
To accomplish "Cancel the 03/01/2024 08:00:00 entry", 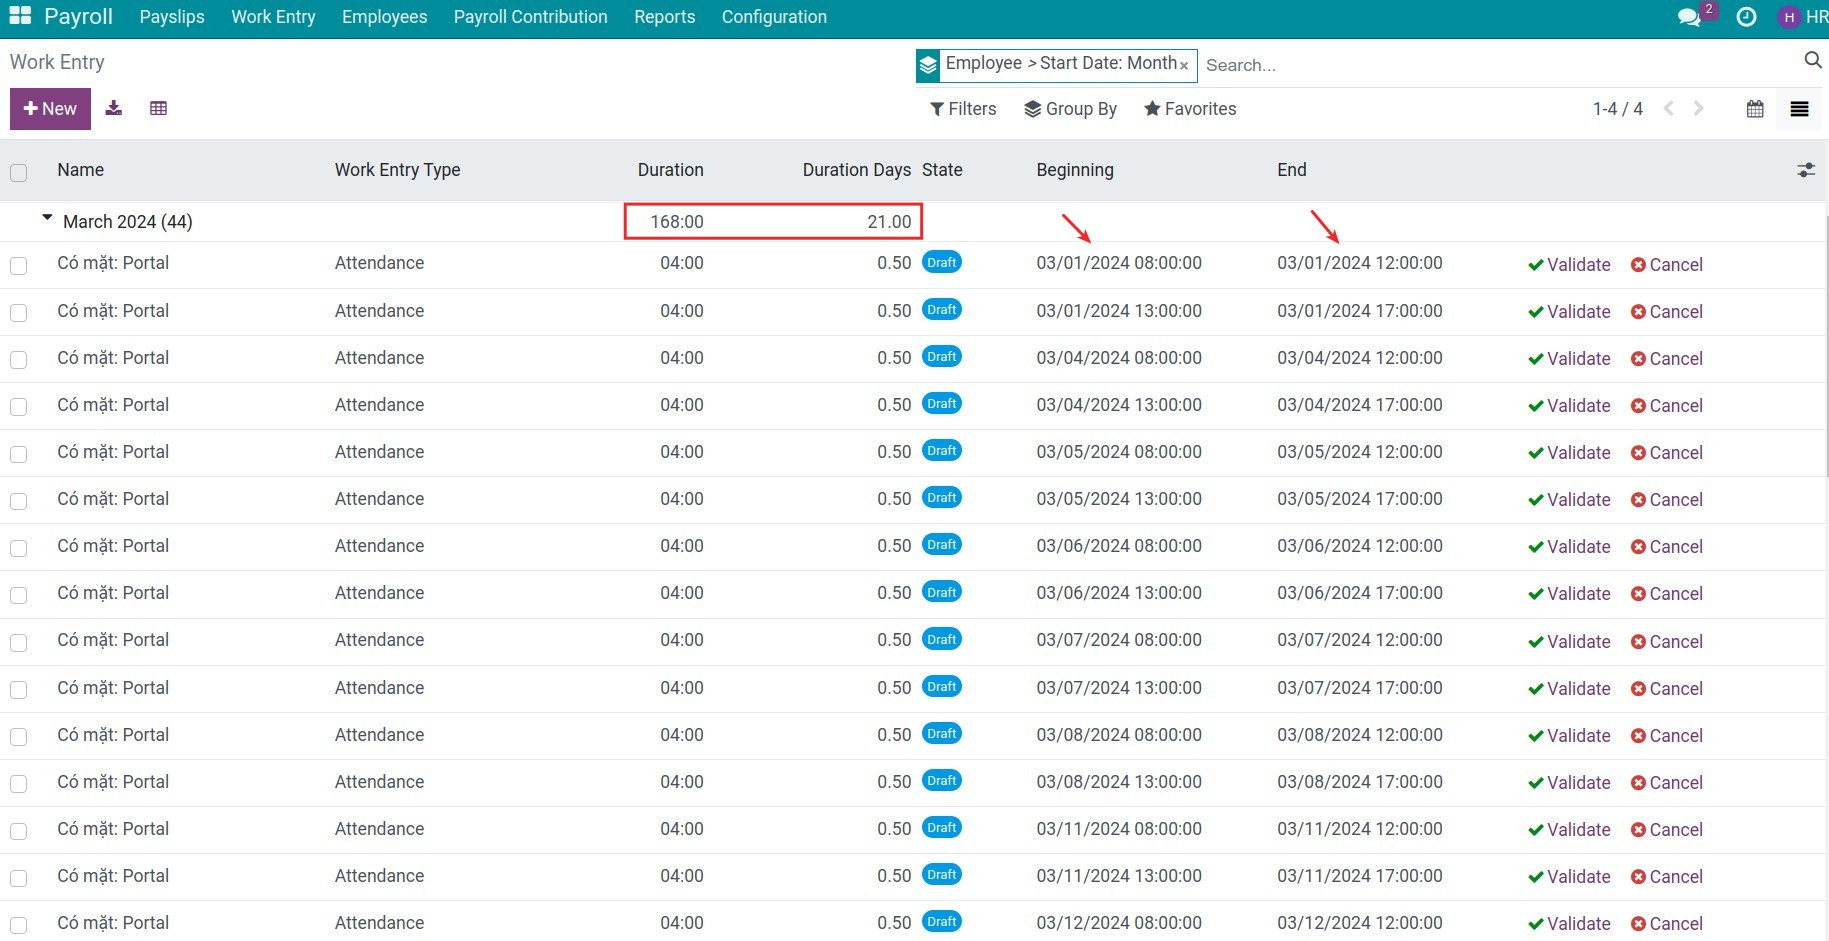I will (x=1666, y=265).
